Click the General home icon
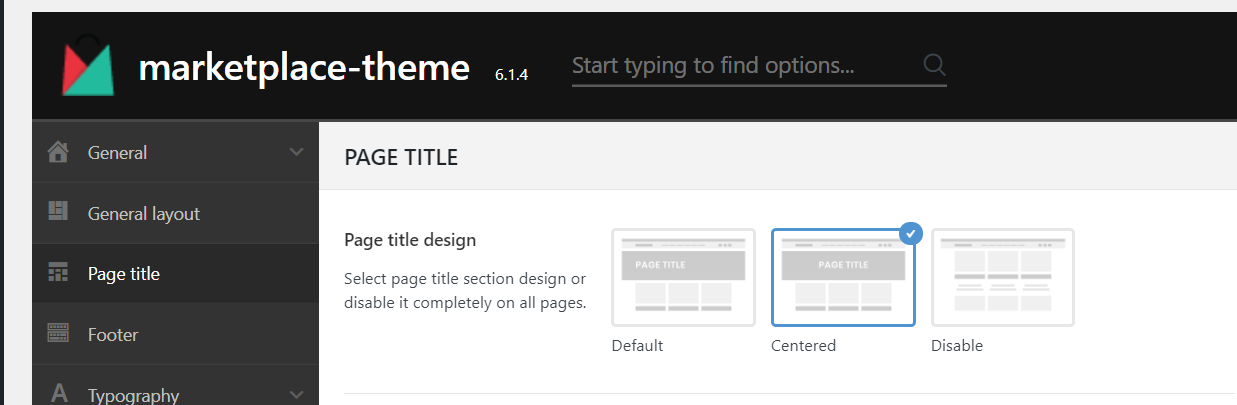 59,152
